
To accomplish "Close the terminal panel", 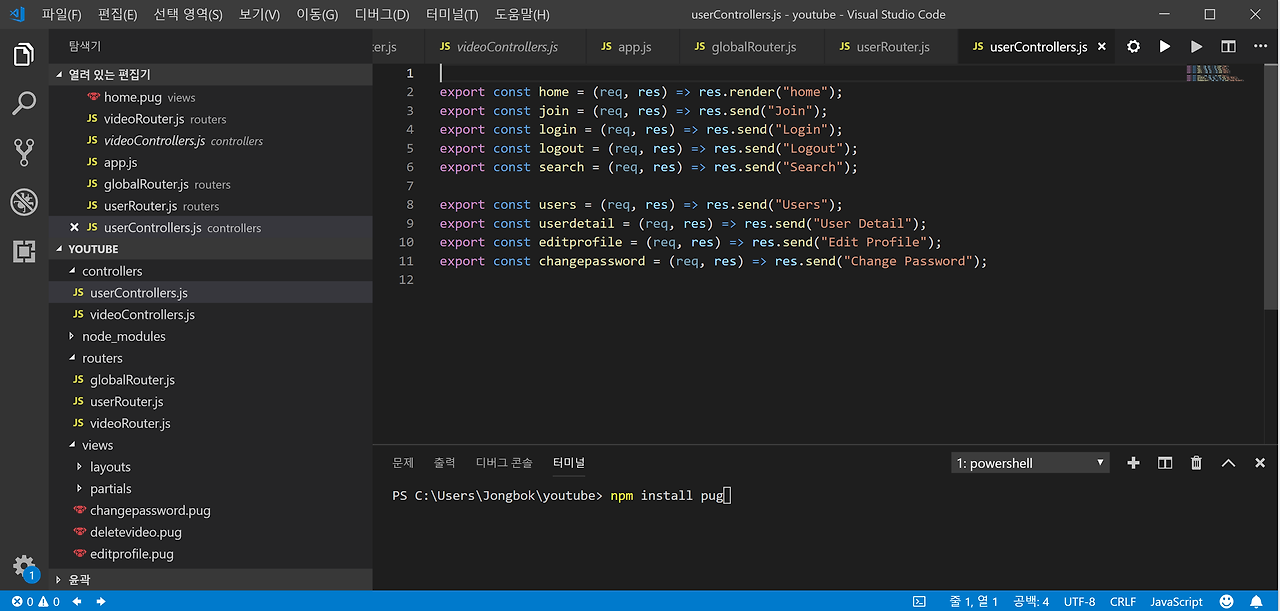I will coord(1260,463).
